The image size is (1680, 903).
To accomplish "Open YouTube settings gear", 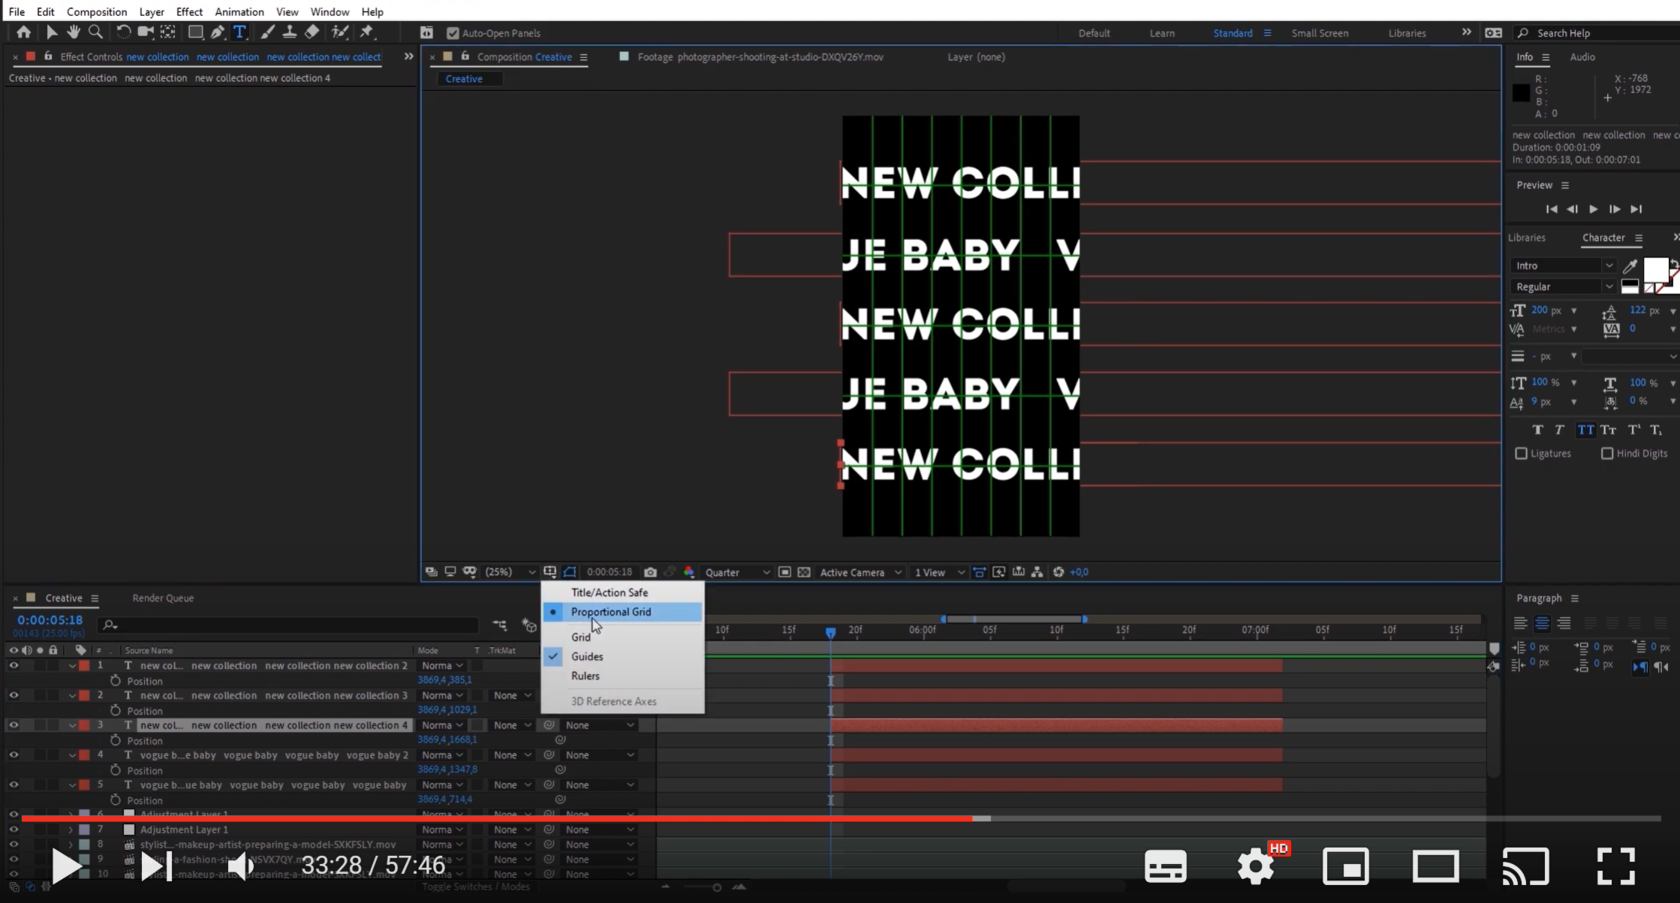I will point(1256,866).
